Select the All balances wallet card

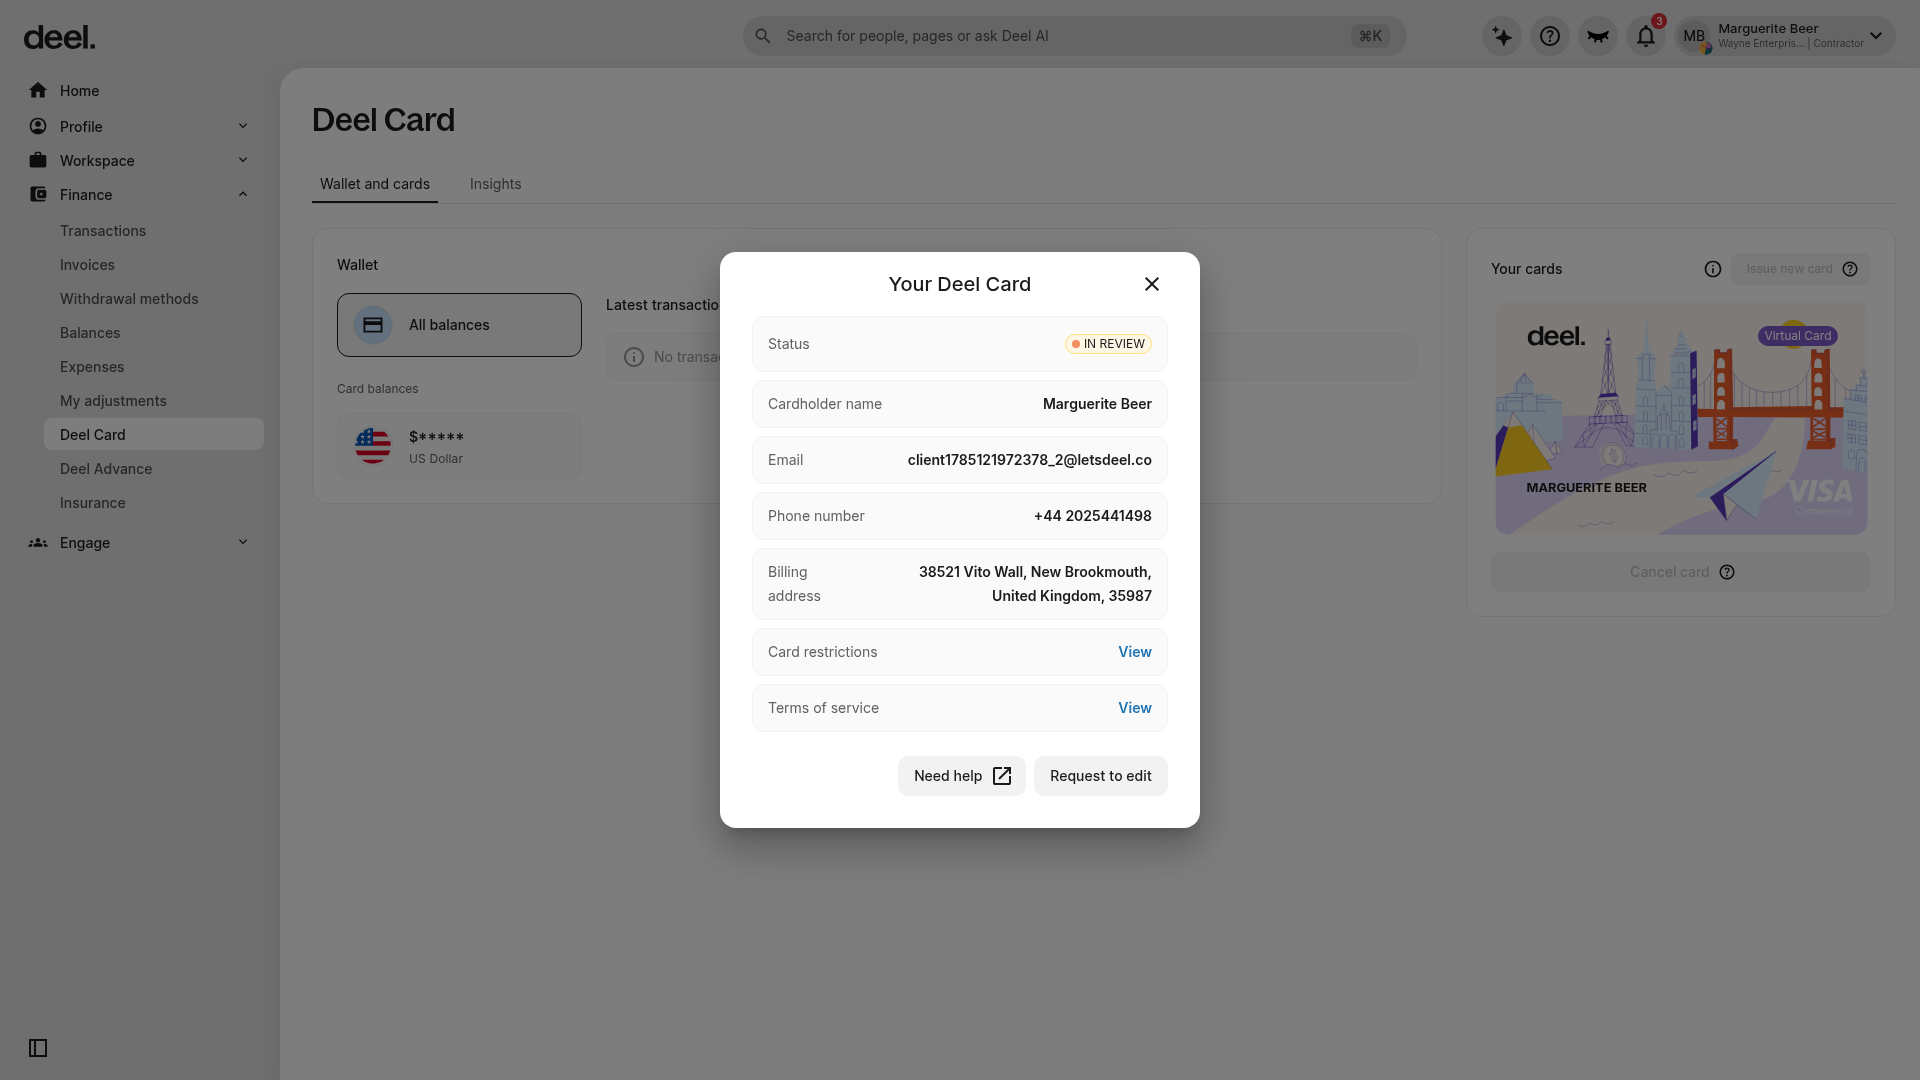[459, 325]
